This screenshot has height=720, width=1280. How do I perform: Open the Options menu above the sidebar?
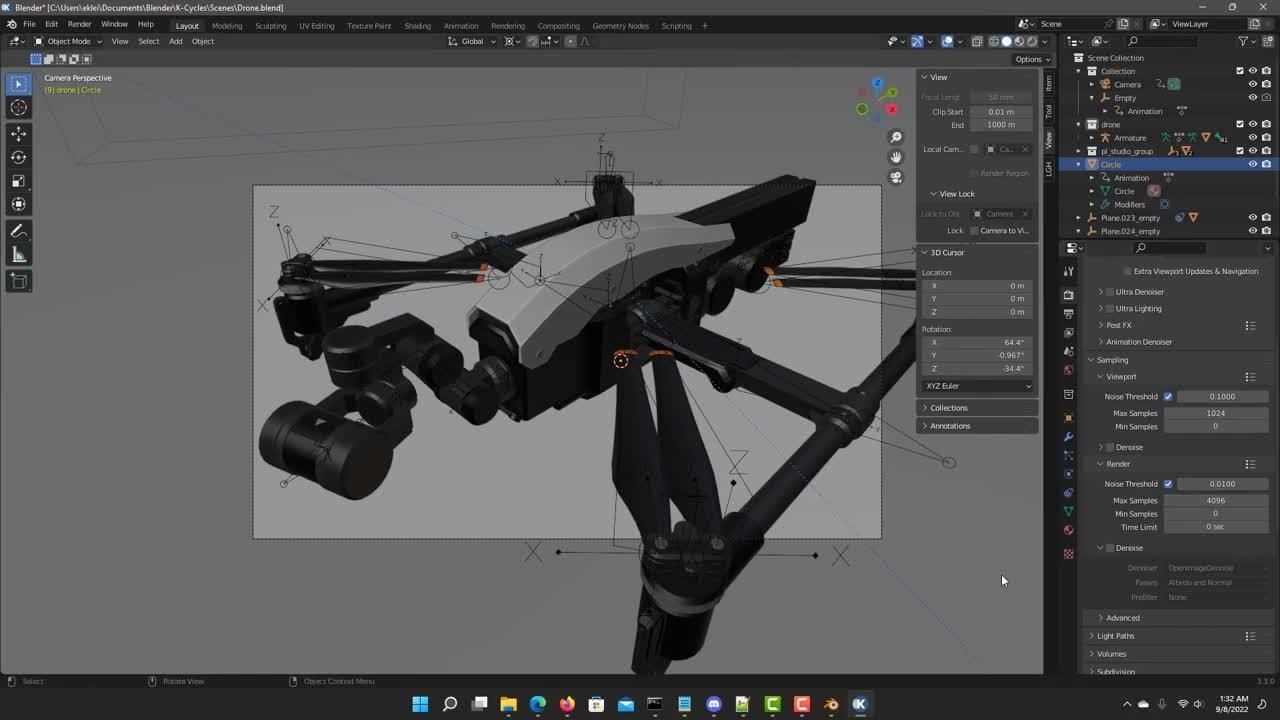[1029, 59]
